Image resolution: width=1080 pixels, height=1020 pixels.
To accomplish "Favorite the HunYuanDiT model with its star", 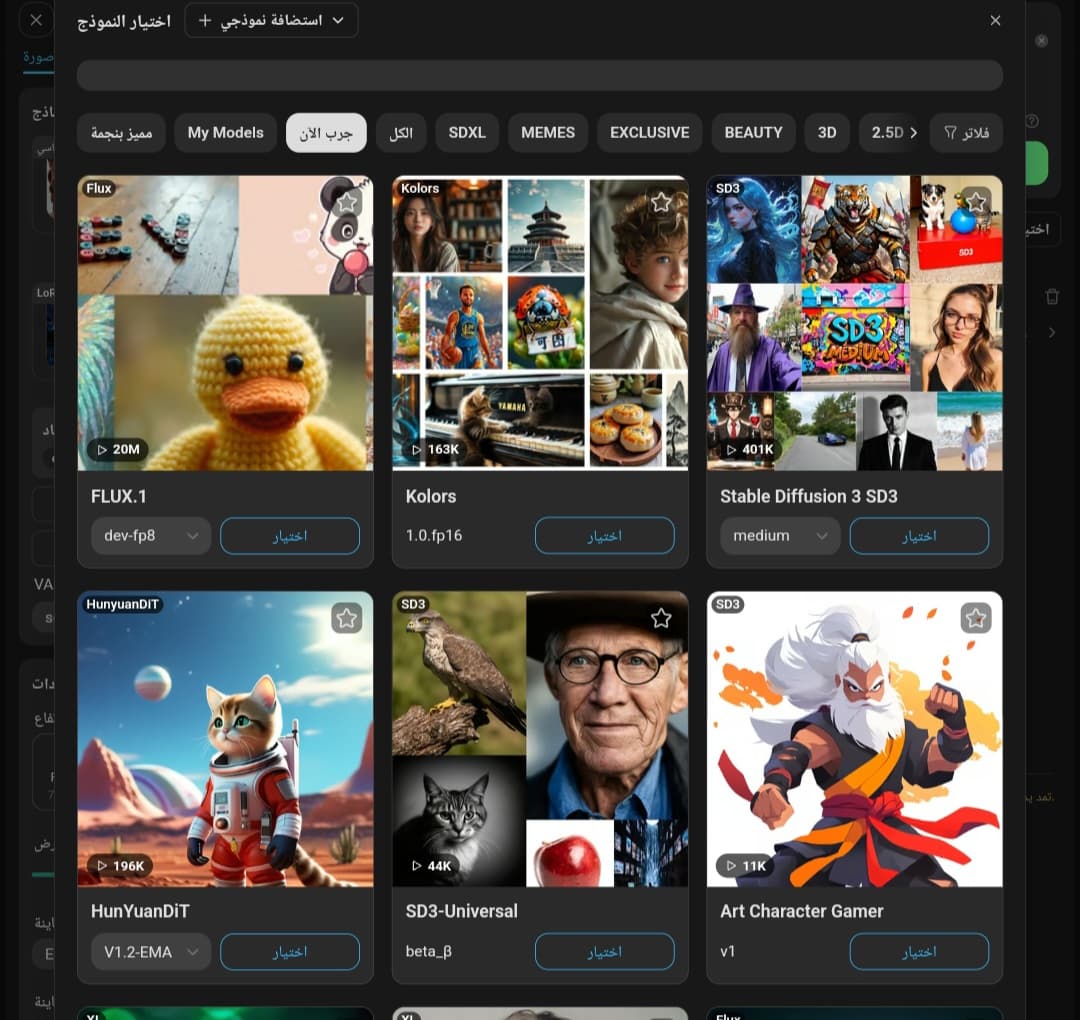I will [x=346, y=618].
